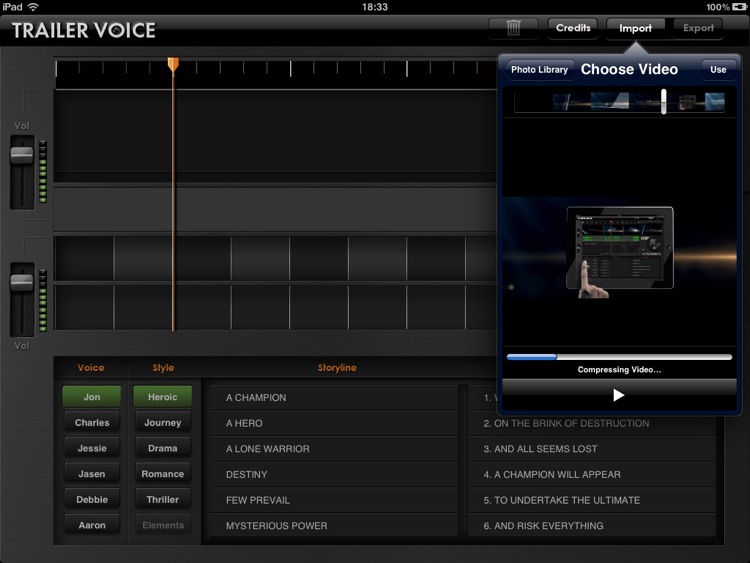Tap the battery icon in status bar
Viewport: 750px width, 563px height.
[739, 7]
